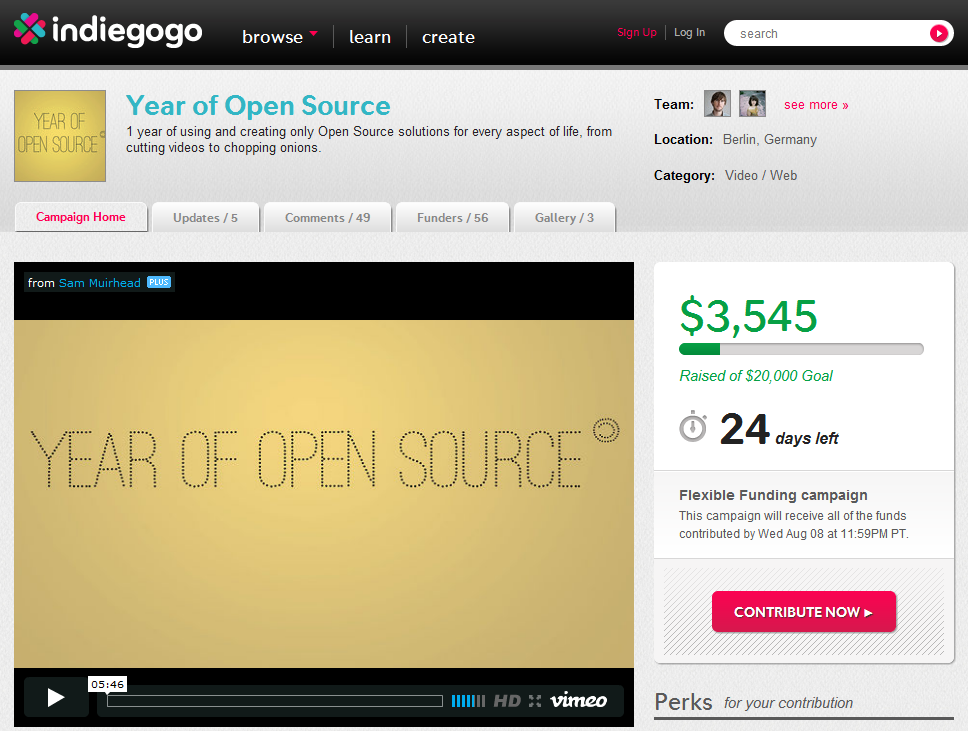Toggle HD quality in video player
The width and height of the screenshot is (968, 731).
tap(507, 701)
